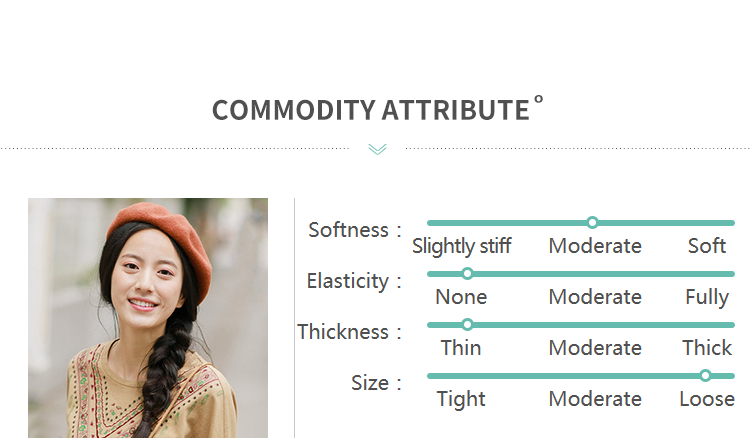Click the Size slider handle
The height and width of the screenshot is (438, 750).
tap(705, 375)
